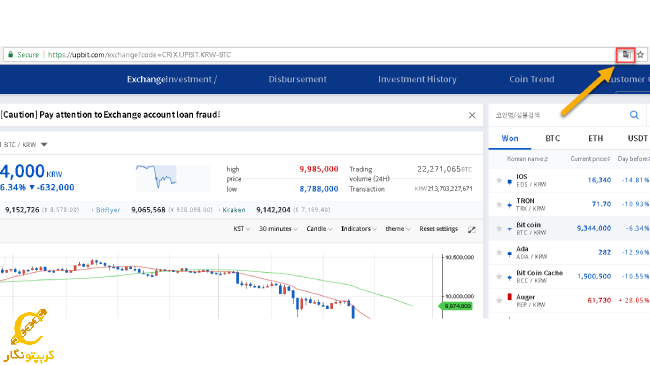Open the Disbursement menu item
Viewport: 650px width, 365px height.
tap(298, 79)
